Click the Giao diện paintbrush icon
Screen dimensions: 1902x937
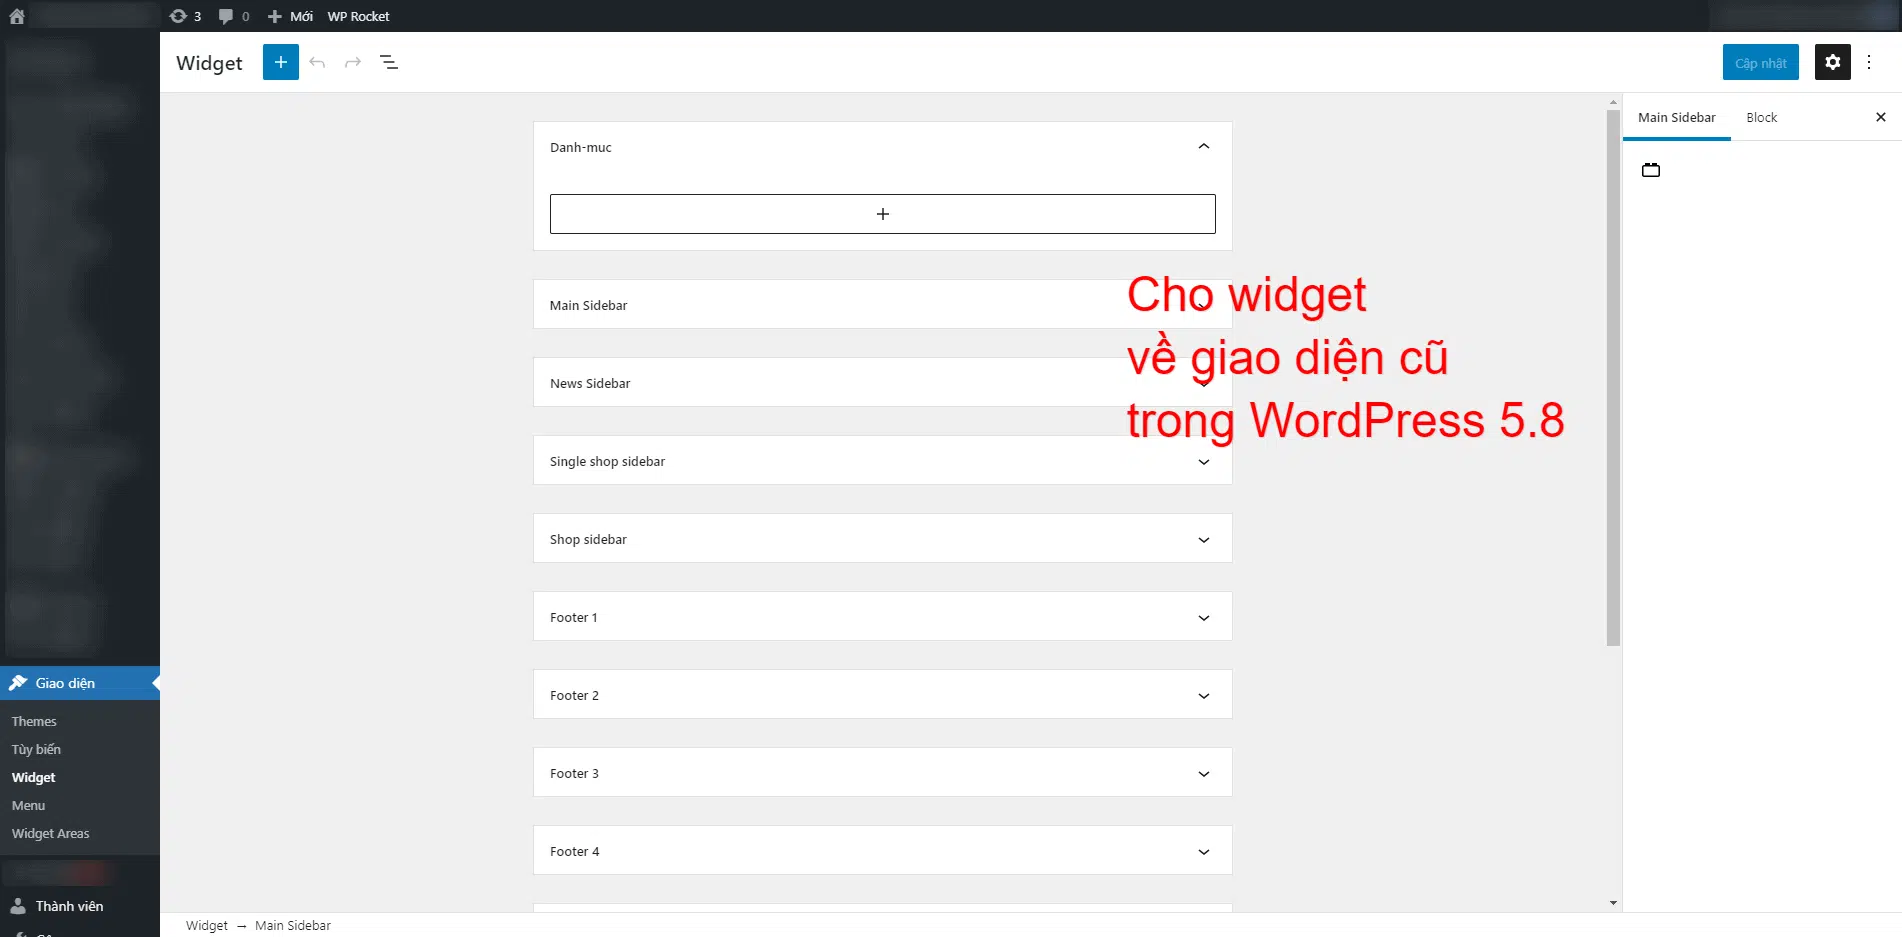pyautogui.click(x=18, y=683)
